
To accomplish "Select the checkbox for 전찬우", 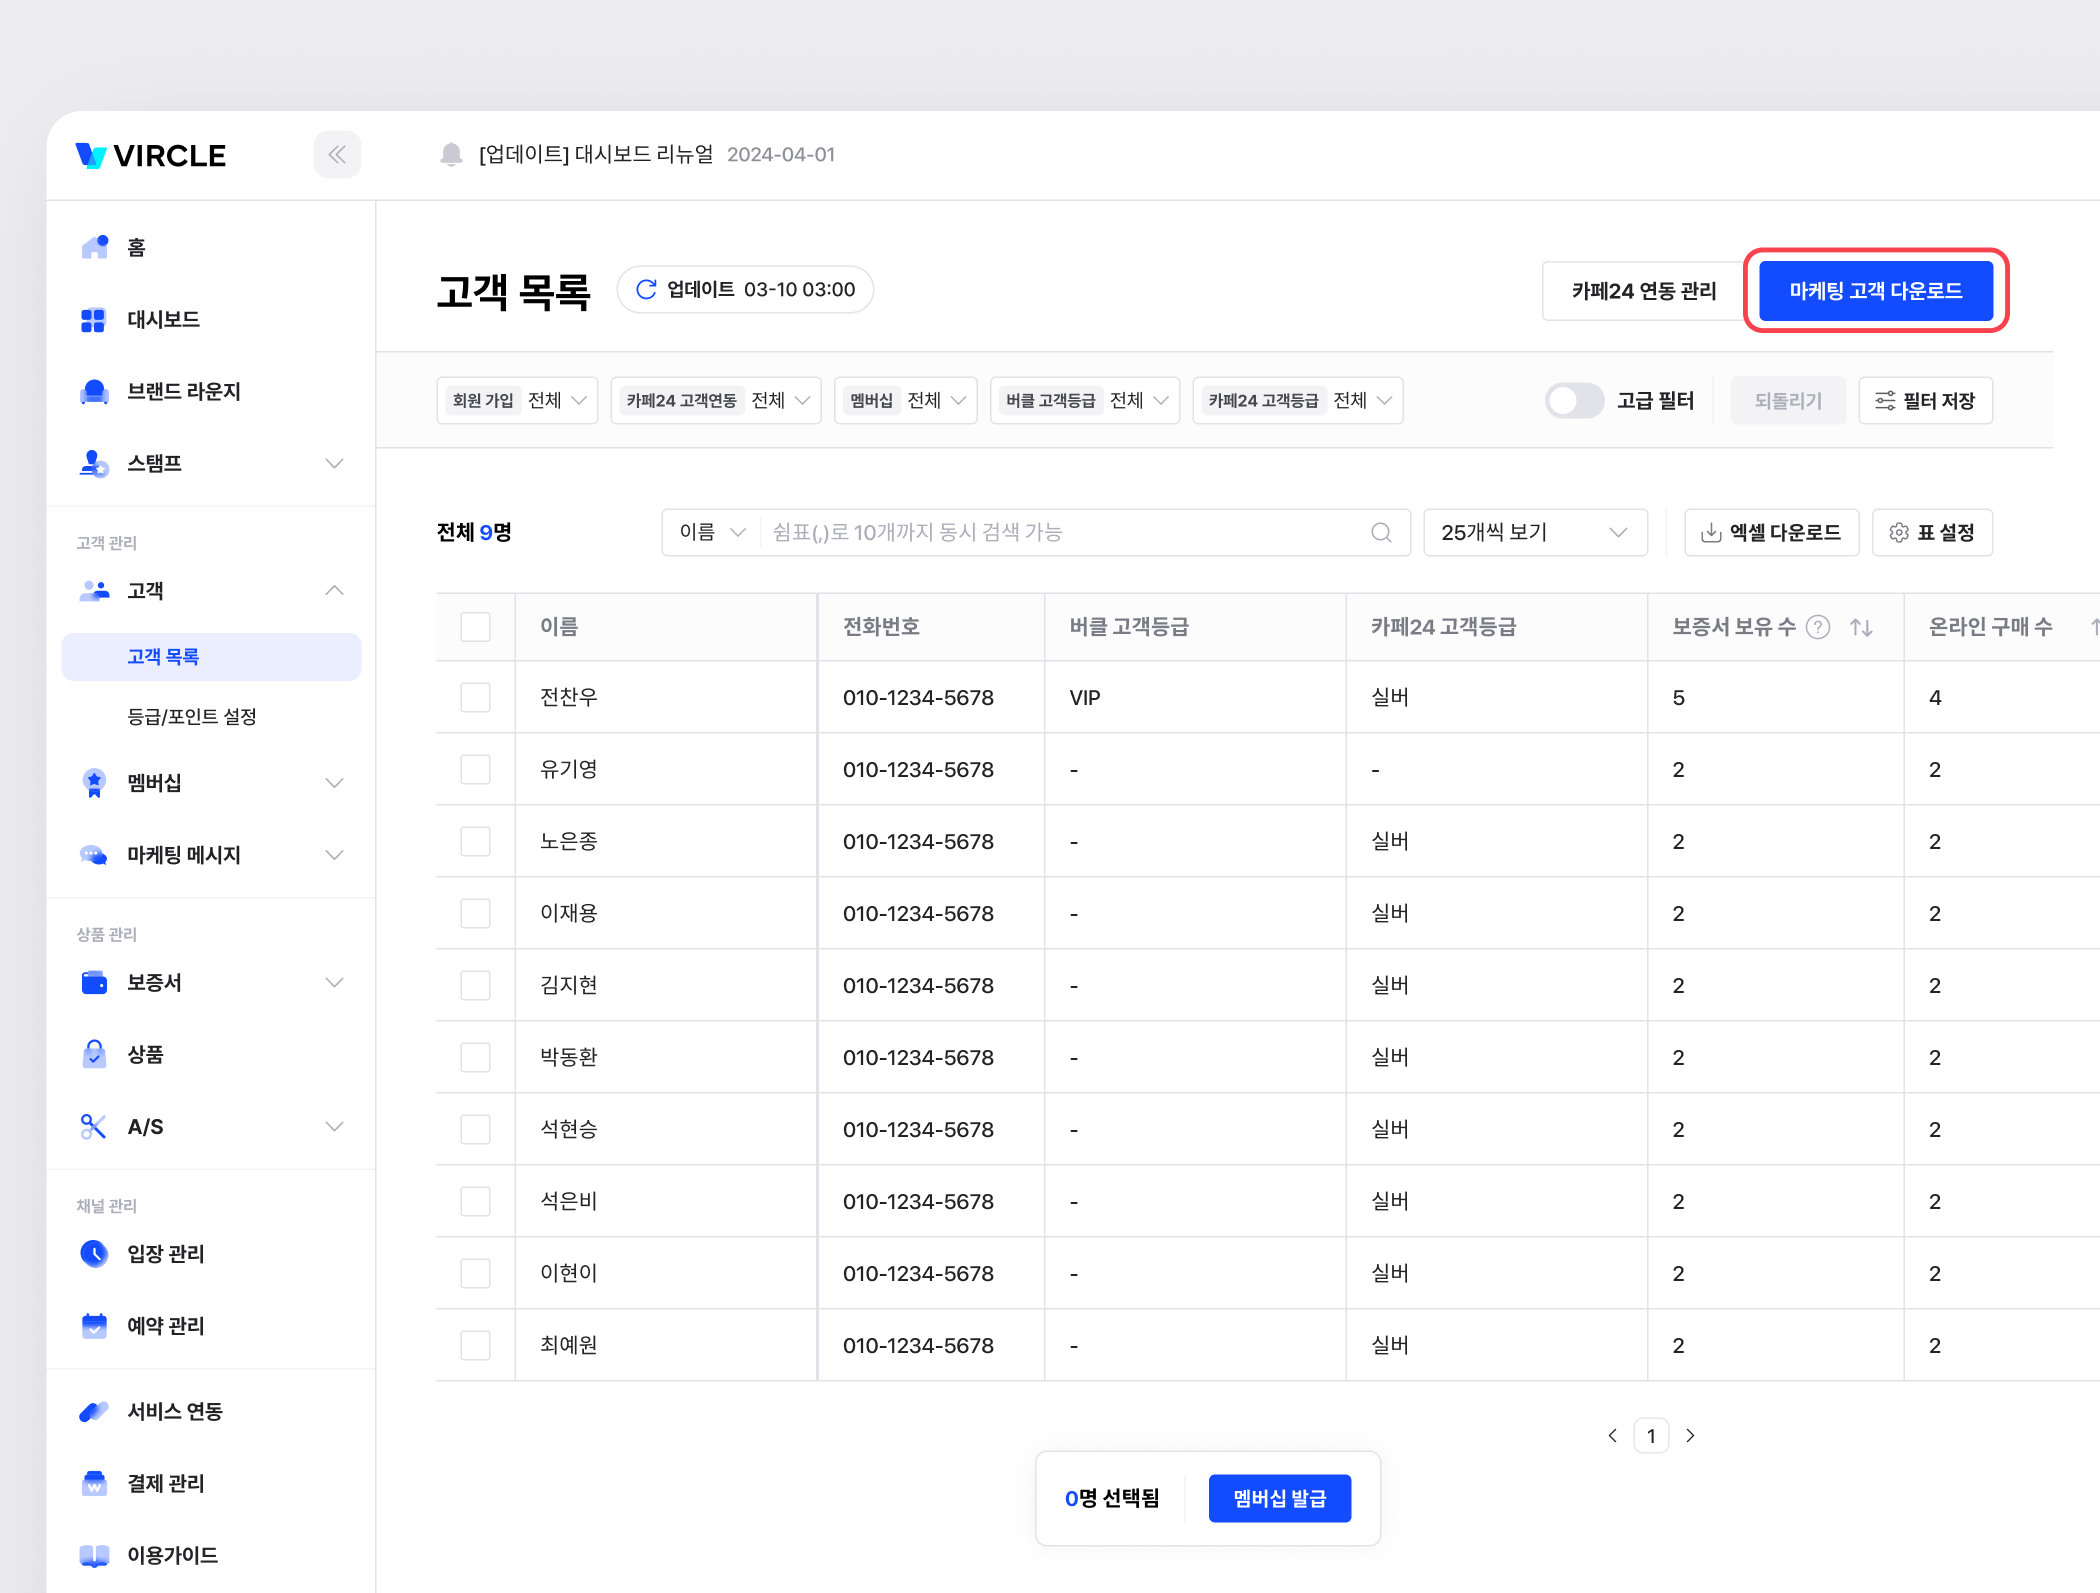I will (475, 697).
